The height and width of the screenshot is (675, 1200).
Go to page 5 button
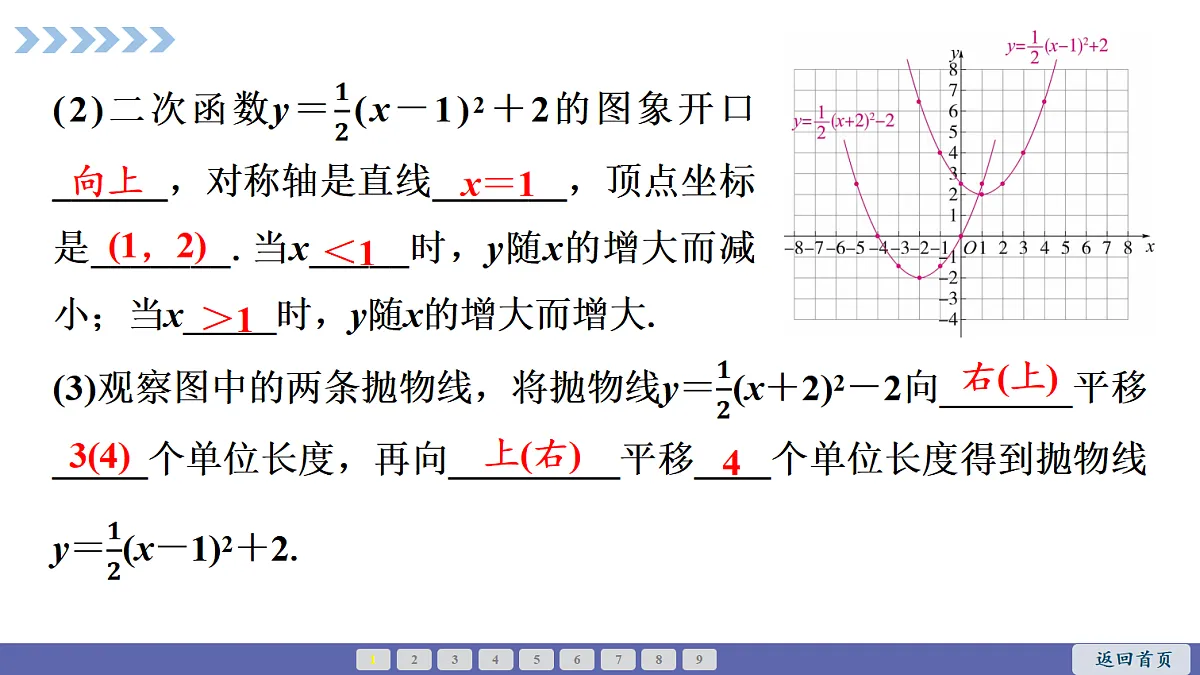pyautogui.click(x=536, y=660)
